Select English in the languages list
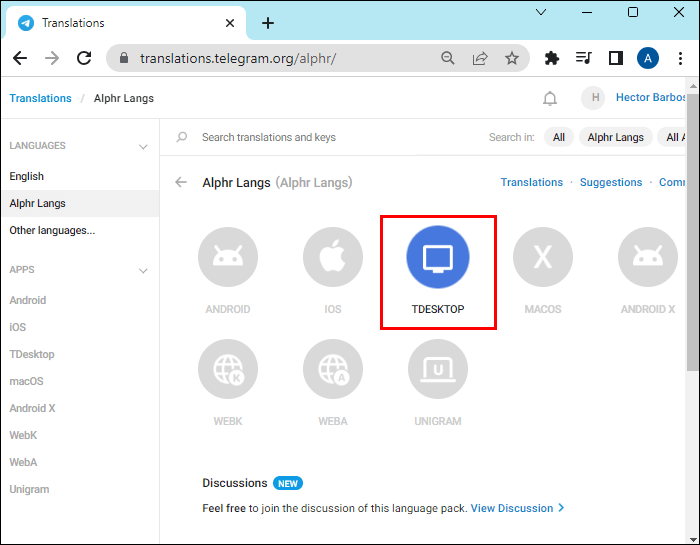The width and height of the screenshot is (700, 545). tap(27, 176)
